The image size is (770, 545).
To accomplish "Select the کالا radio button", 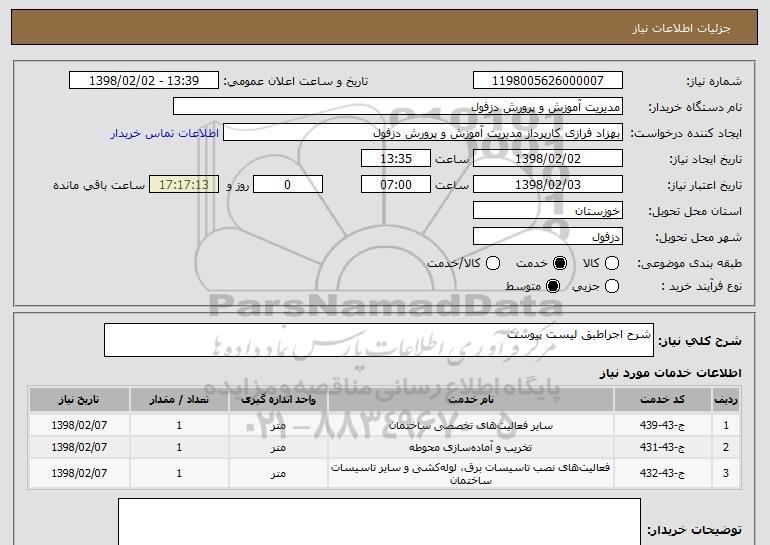I will [612, 263].
